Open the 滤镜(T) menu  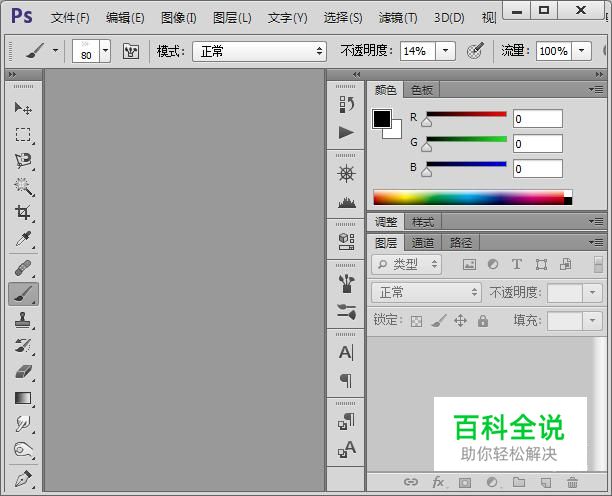(398, 18)
